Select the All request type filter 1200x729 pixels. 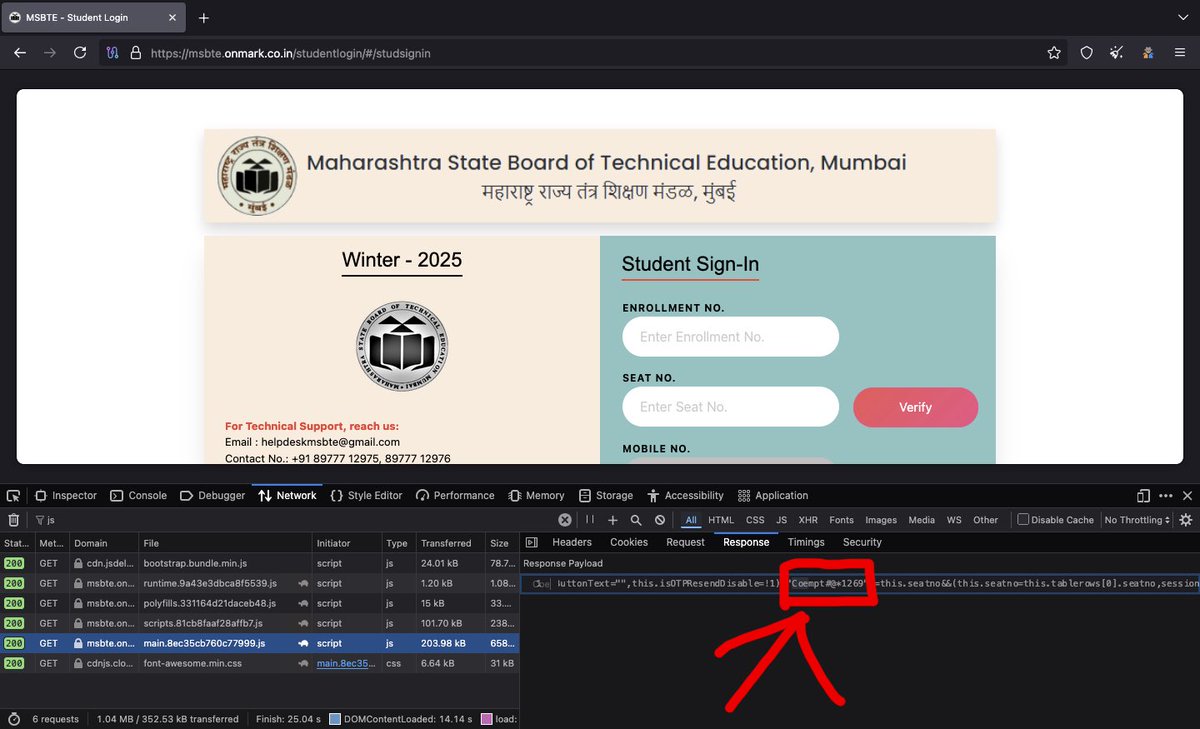[691, 520]
